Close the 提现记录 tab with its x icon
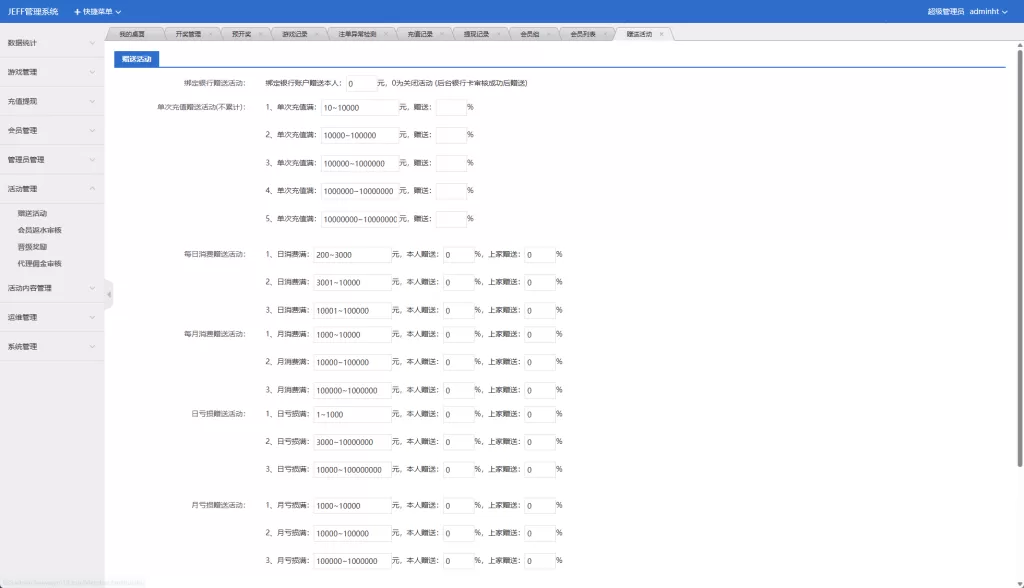This screenshot has width=1024, height=588. point(498,34)
